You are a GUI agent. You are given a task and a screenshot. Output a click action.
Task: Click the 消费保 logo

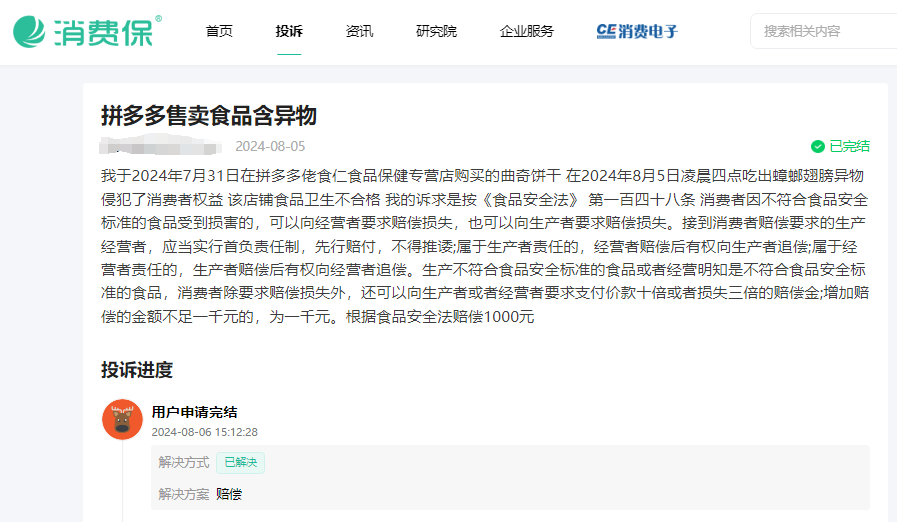[88, 31]
